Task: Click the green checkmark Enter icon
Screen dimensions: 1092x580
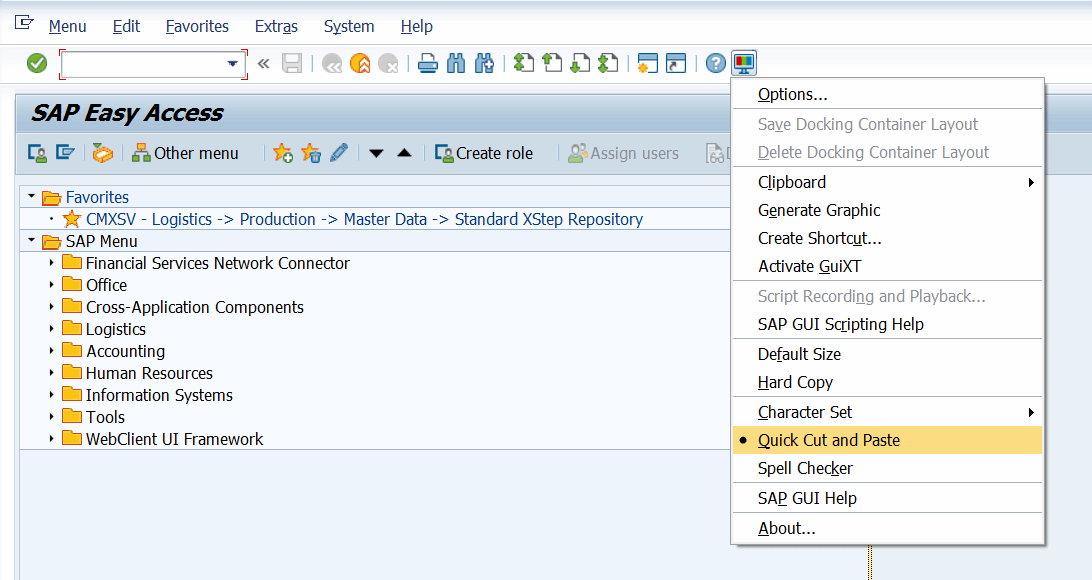Action: click(x=37, y=63)
